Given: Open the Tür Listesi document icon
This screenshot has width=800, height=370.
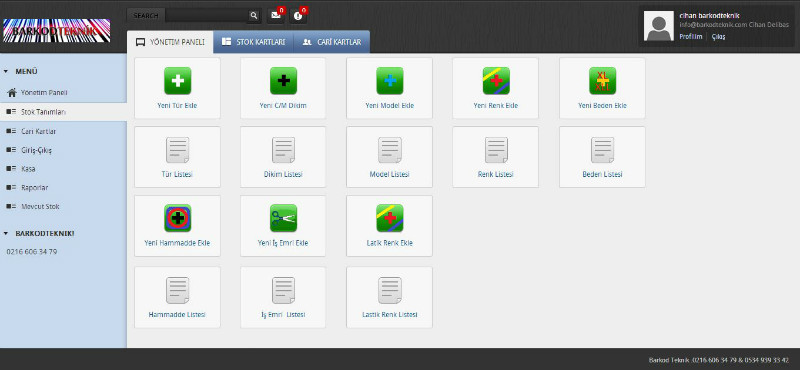Looking at the screenshot, I should [x=178, y=150].
